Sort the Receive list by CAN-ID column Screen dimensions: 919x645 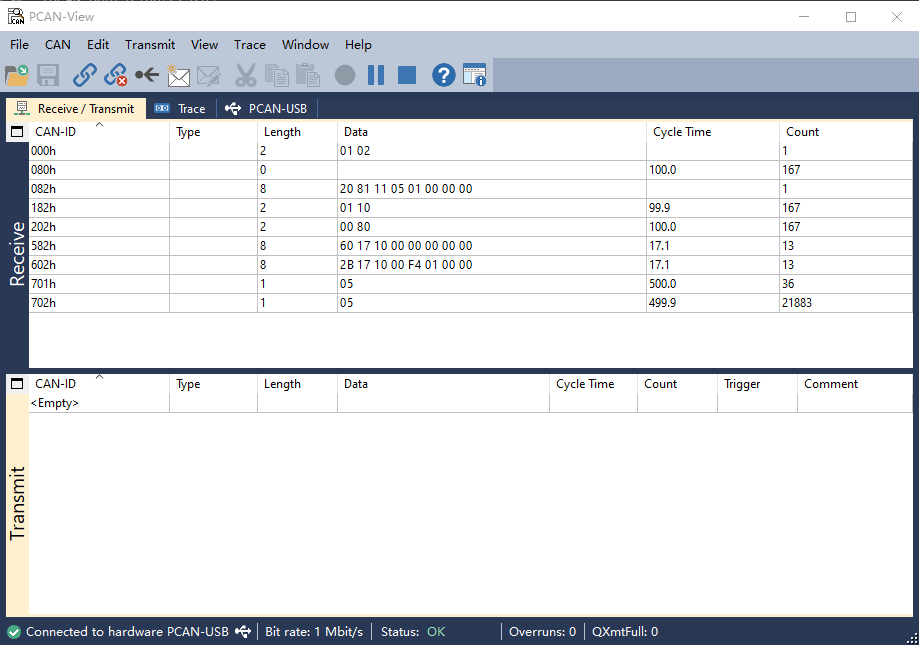point(56,132)
